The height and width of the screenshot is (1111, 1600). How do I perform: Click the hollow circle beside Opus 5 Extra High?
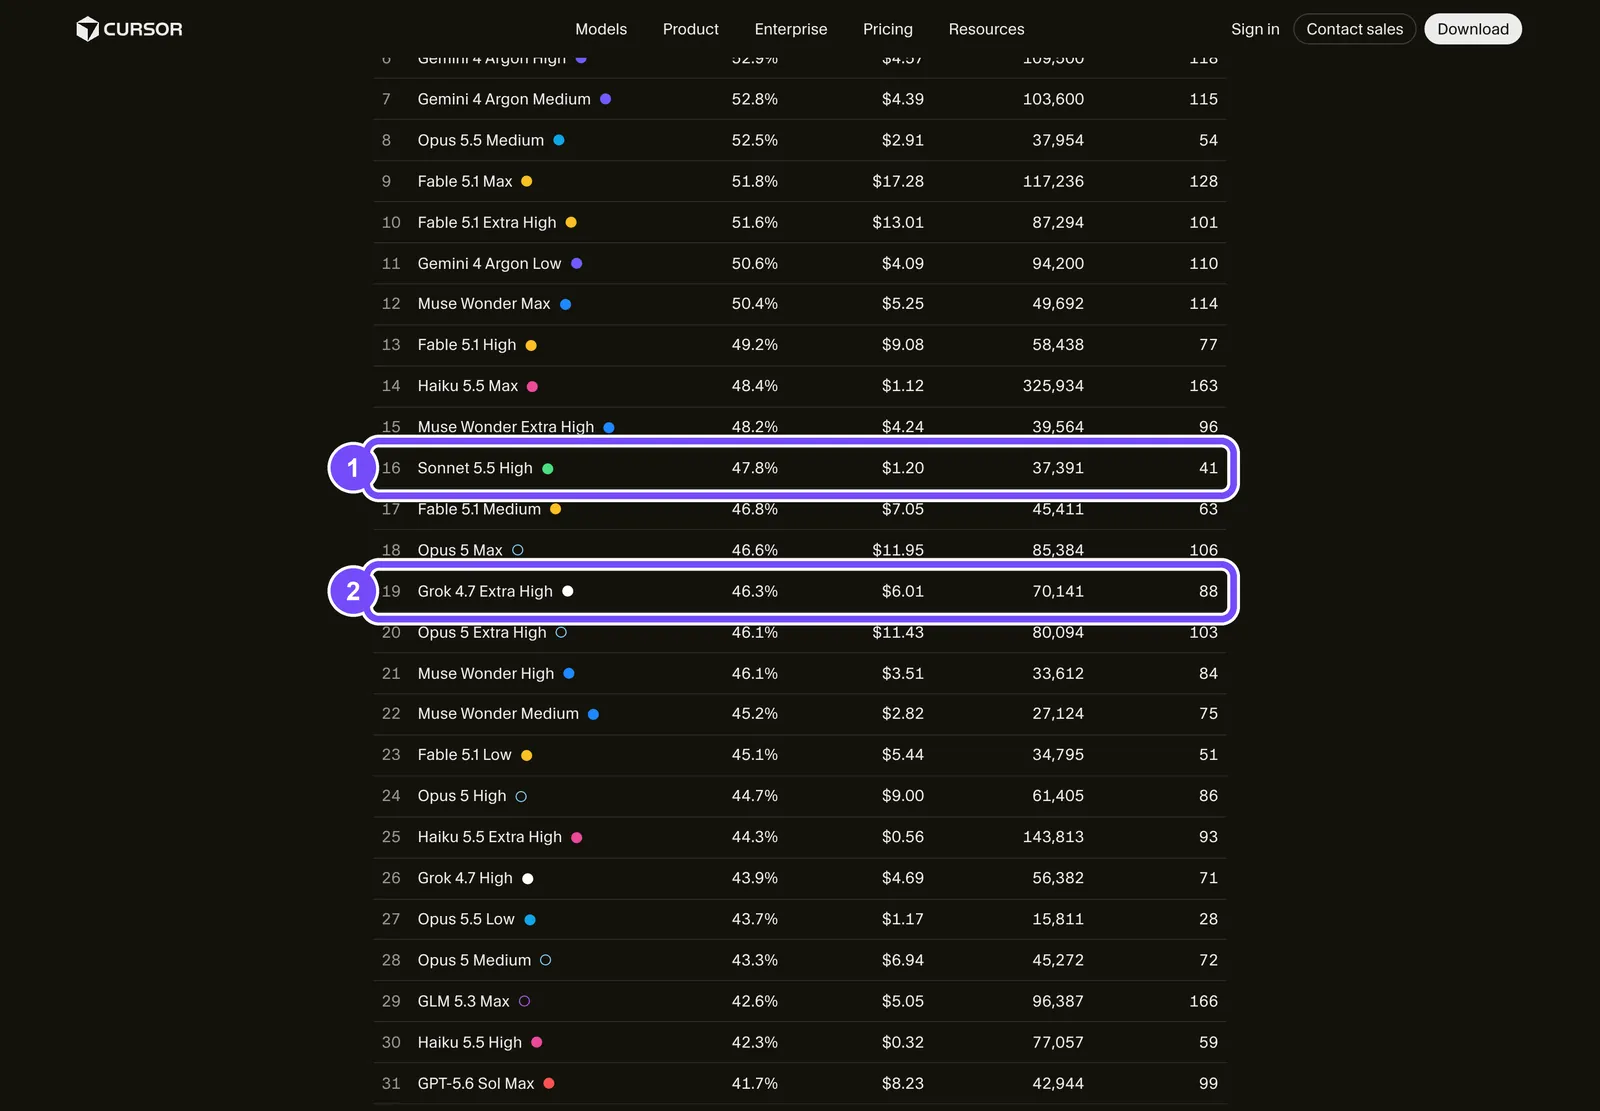click(x=561, y=632)
